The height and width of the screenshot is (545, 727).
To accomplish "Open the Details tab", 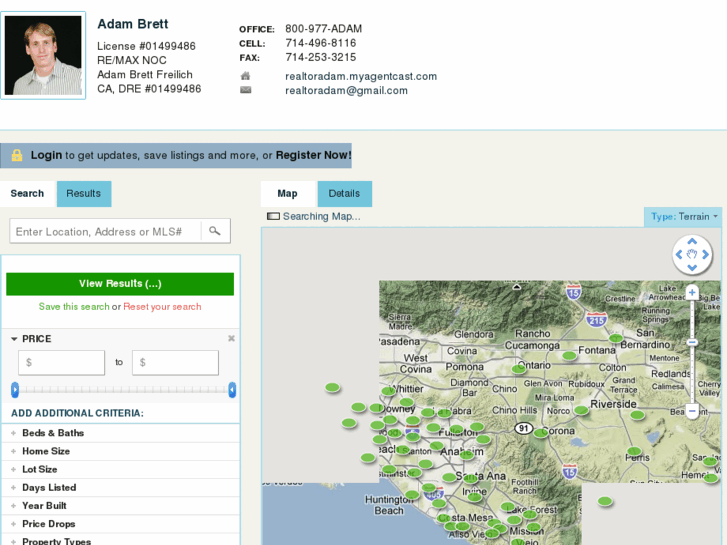I will pyautogui.click(x=344, y=193).
